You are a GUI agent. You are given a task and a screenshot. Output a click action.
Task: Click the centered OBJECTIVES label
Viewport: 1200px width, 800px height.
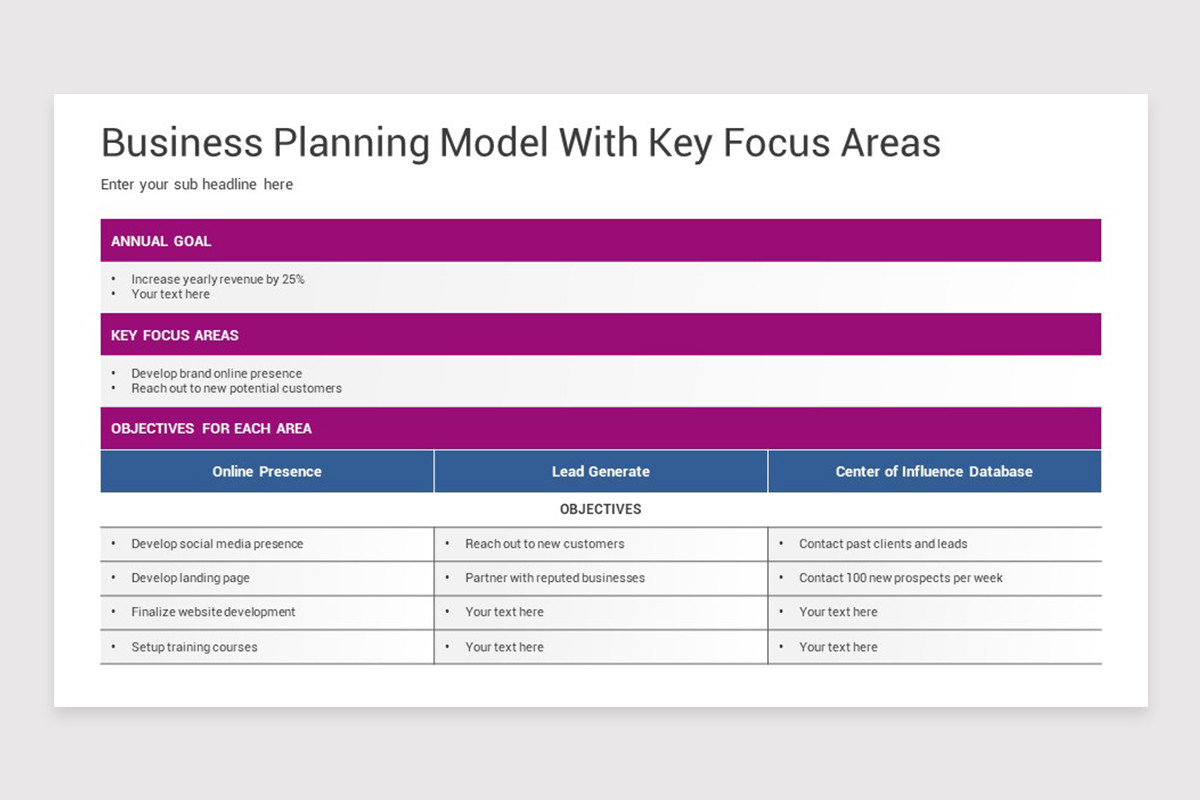601,509
